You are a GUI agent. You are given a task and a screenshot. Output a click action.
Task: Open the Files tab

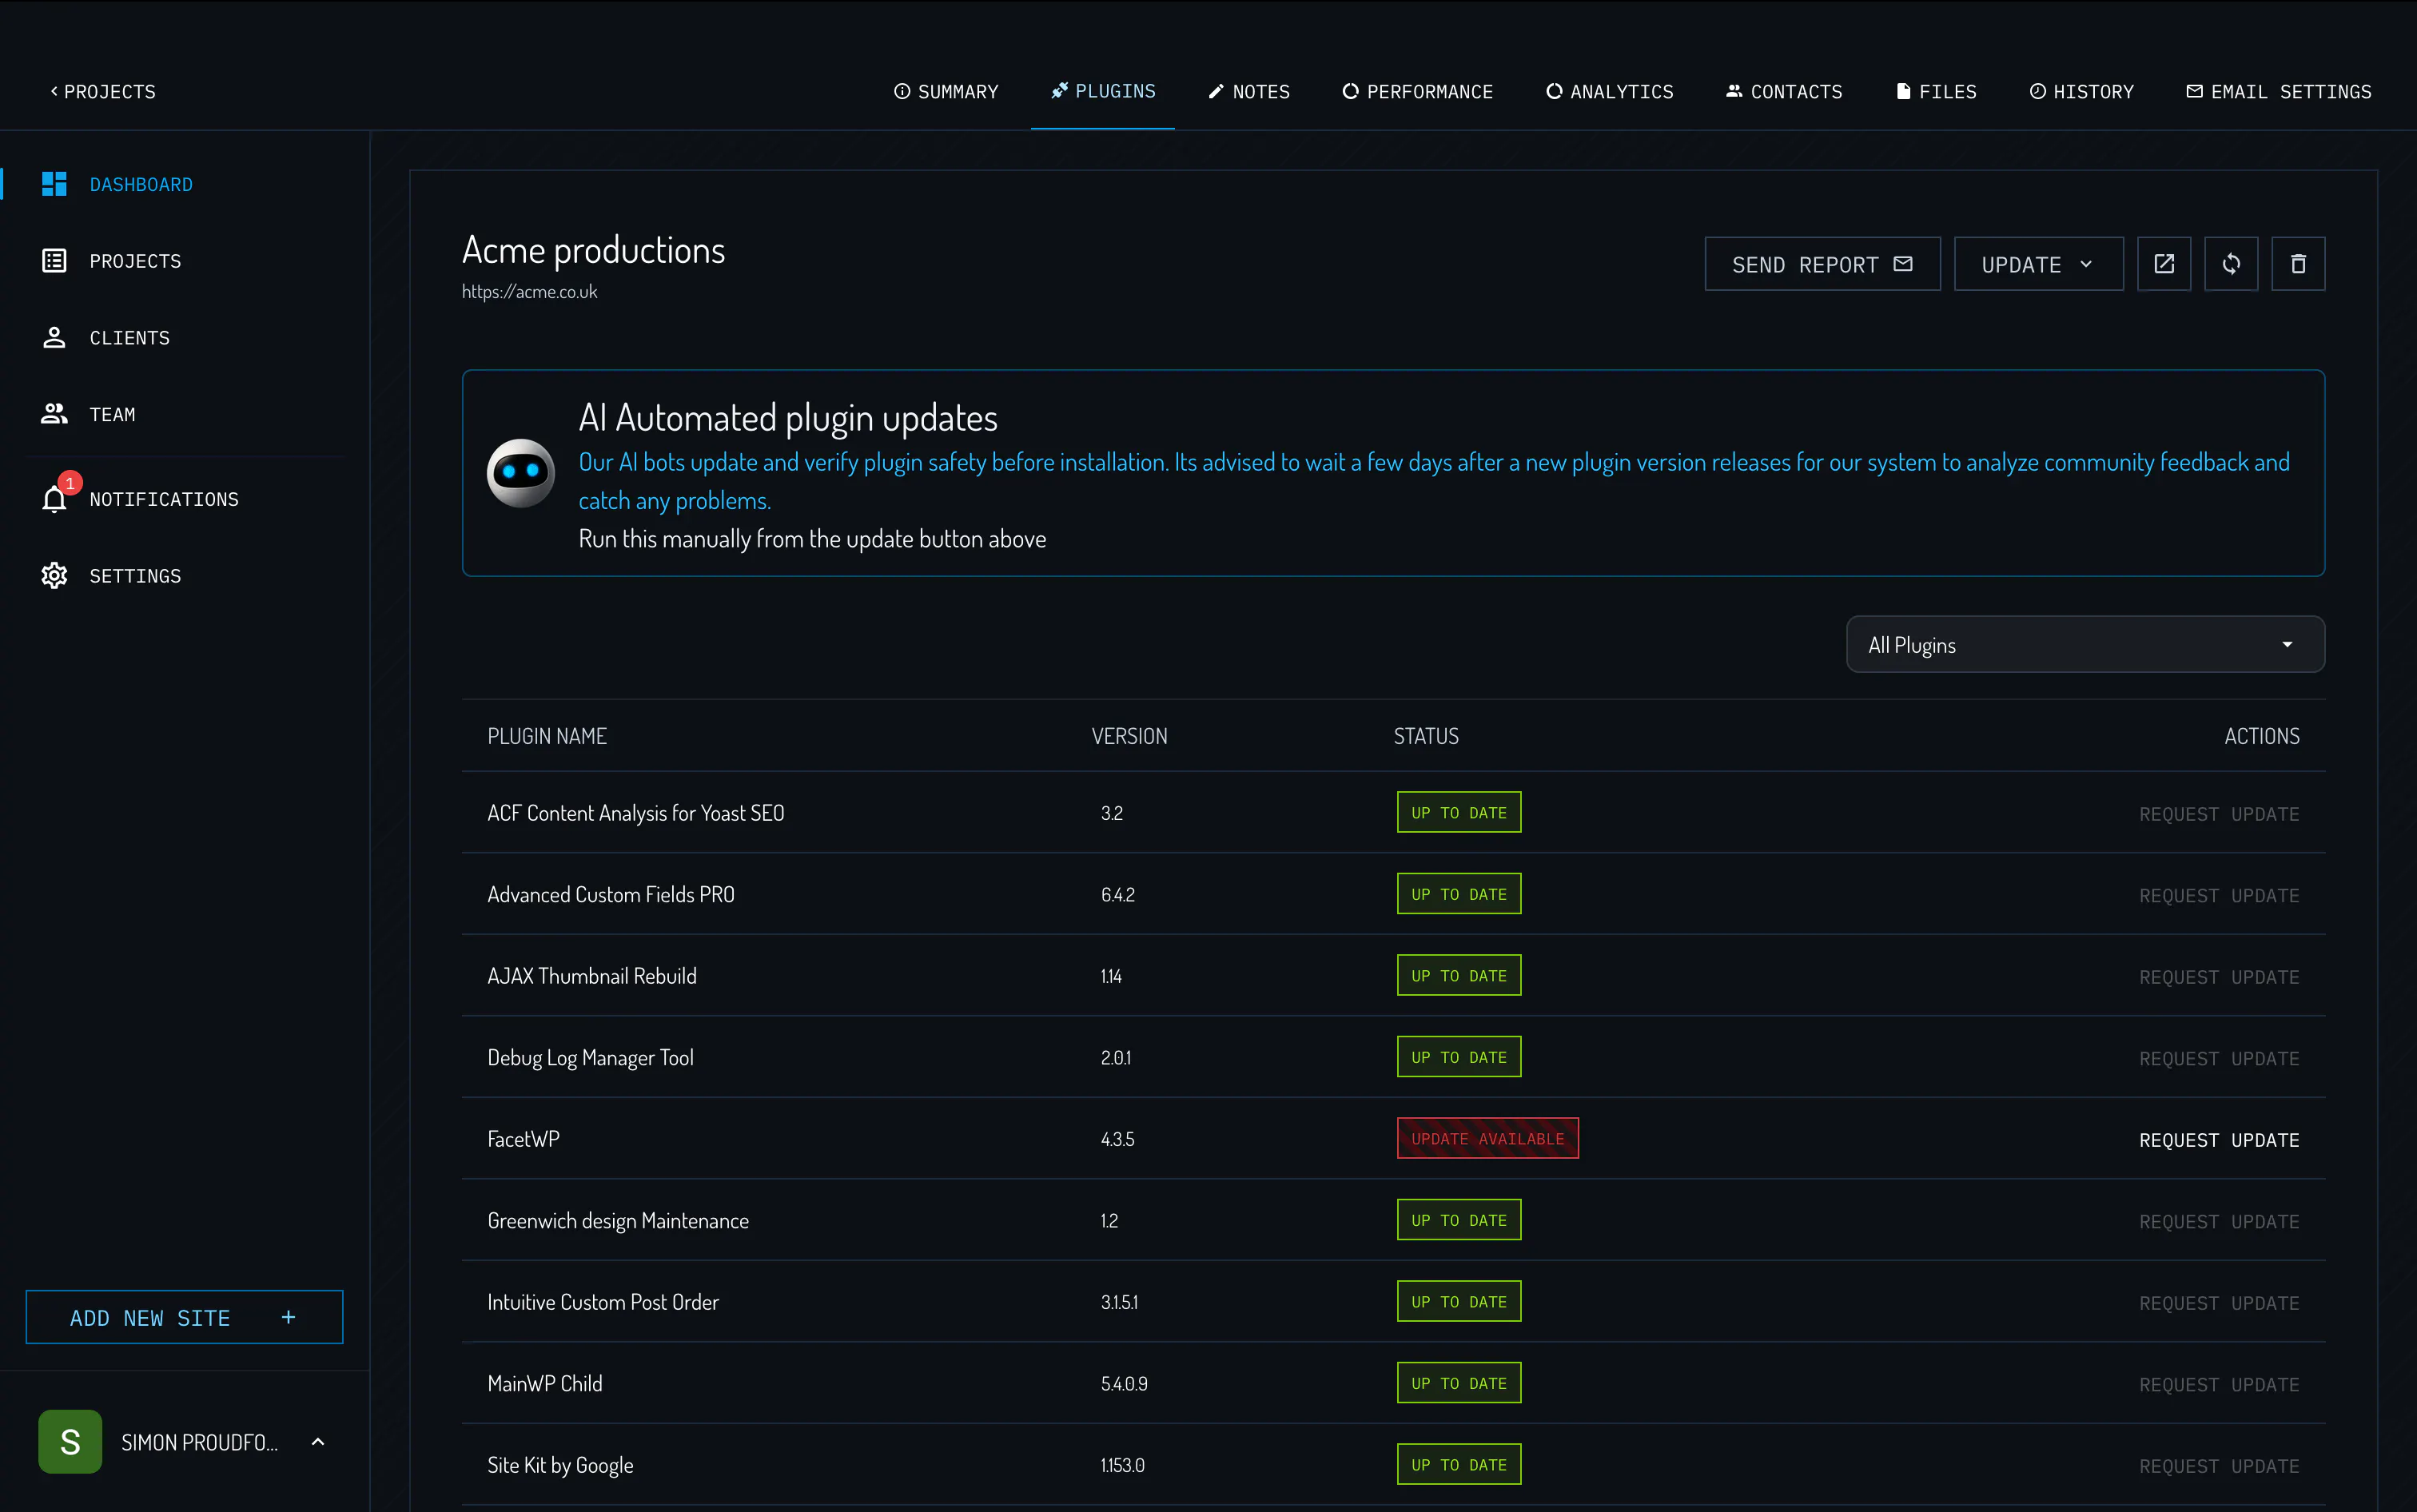(x=1936, y=91)
